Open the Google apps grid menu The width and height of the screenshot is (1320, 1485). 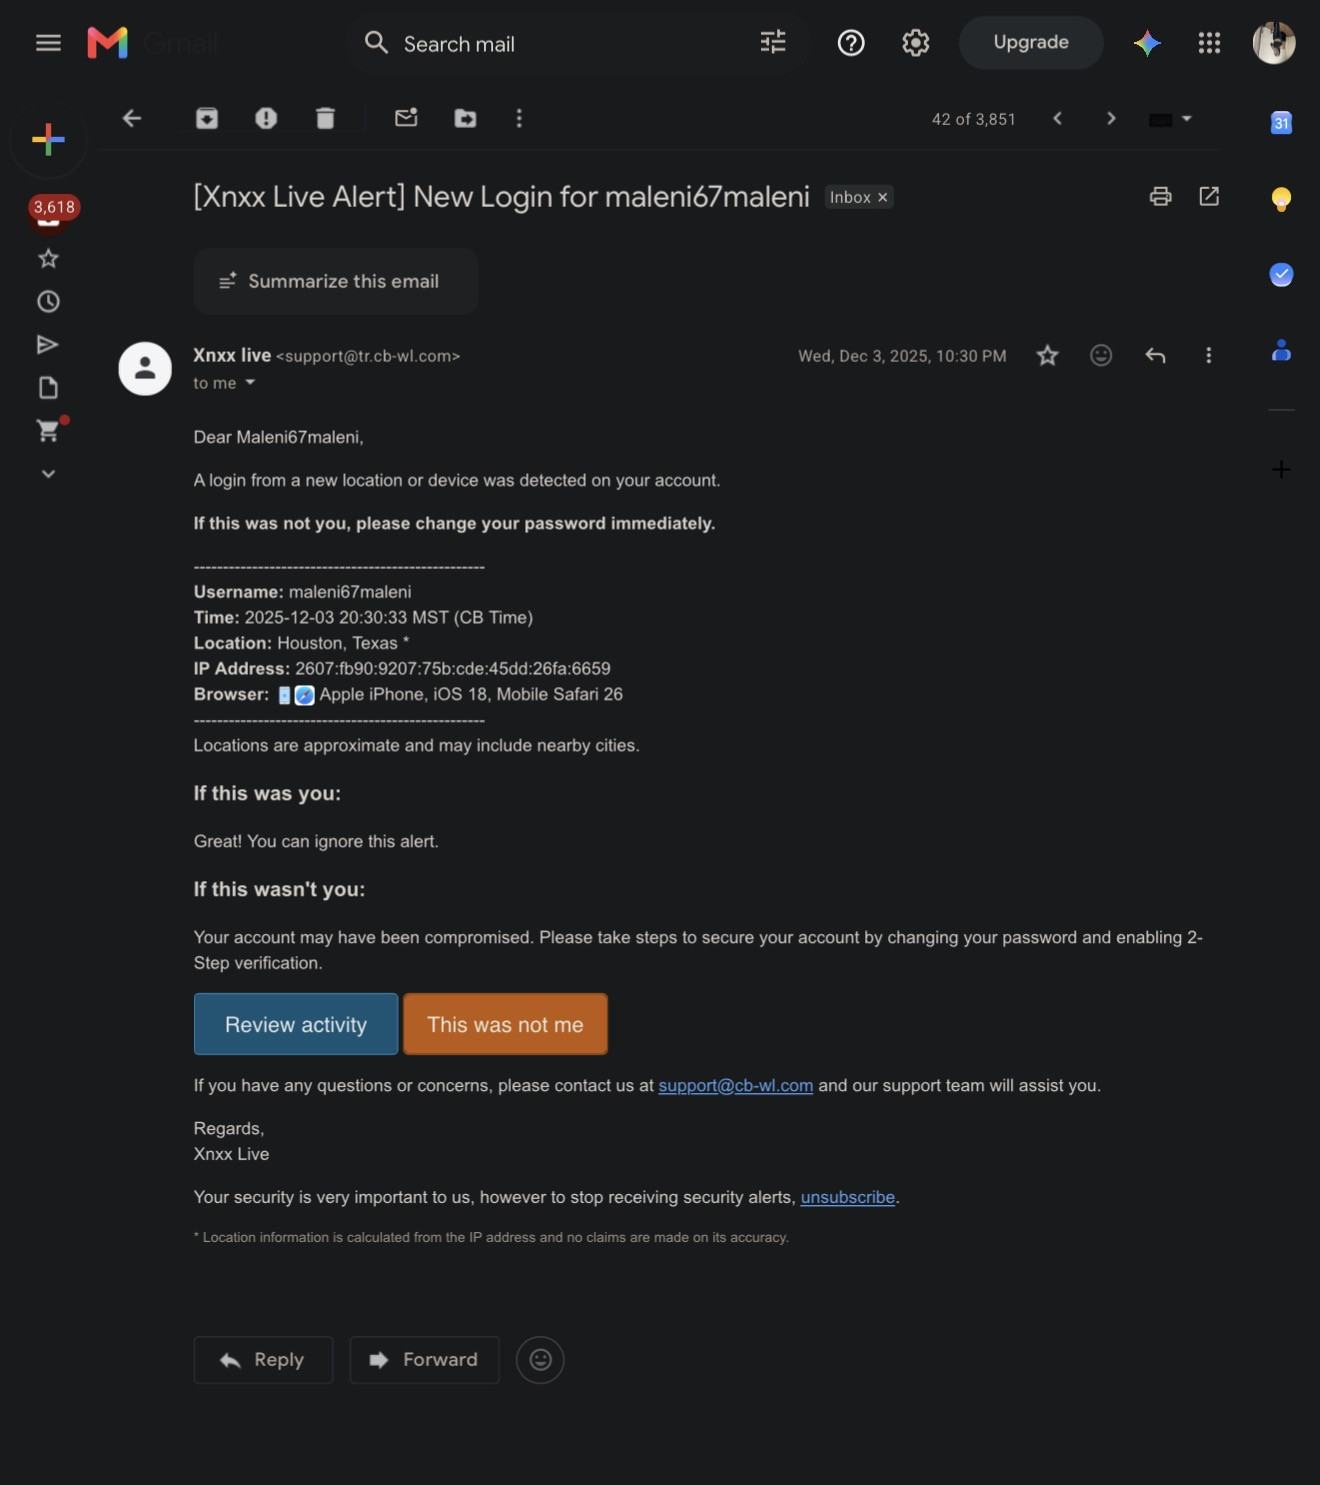click(1209, 43)
